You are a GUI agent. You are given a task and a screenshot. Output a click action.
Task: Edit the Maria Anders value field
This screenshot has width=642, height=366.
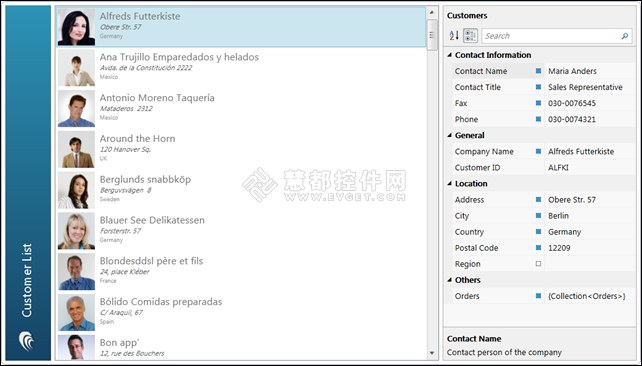coord(590,71)
